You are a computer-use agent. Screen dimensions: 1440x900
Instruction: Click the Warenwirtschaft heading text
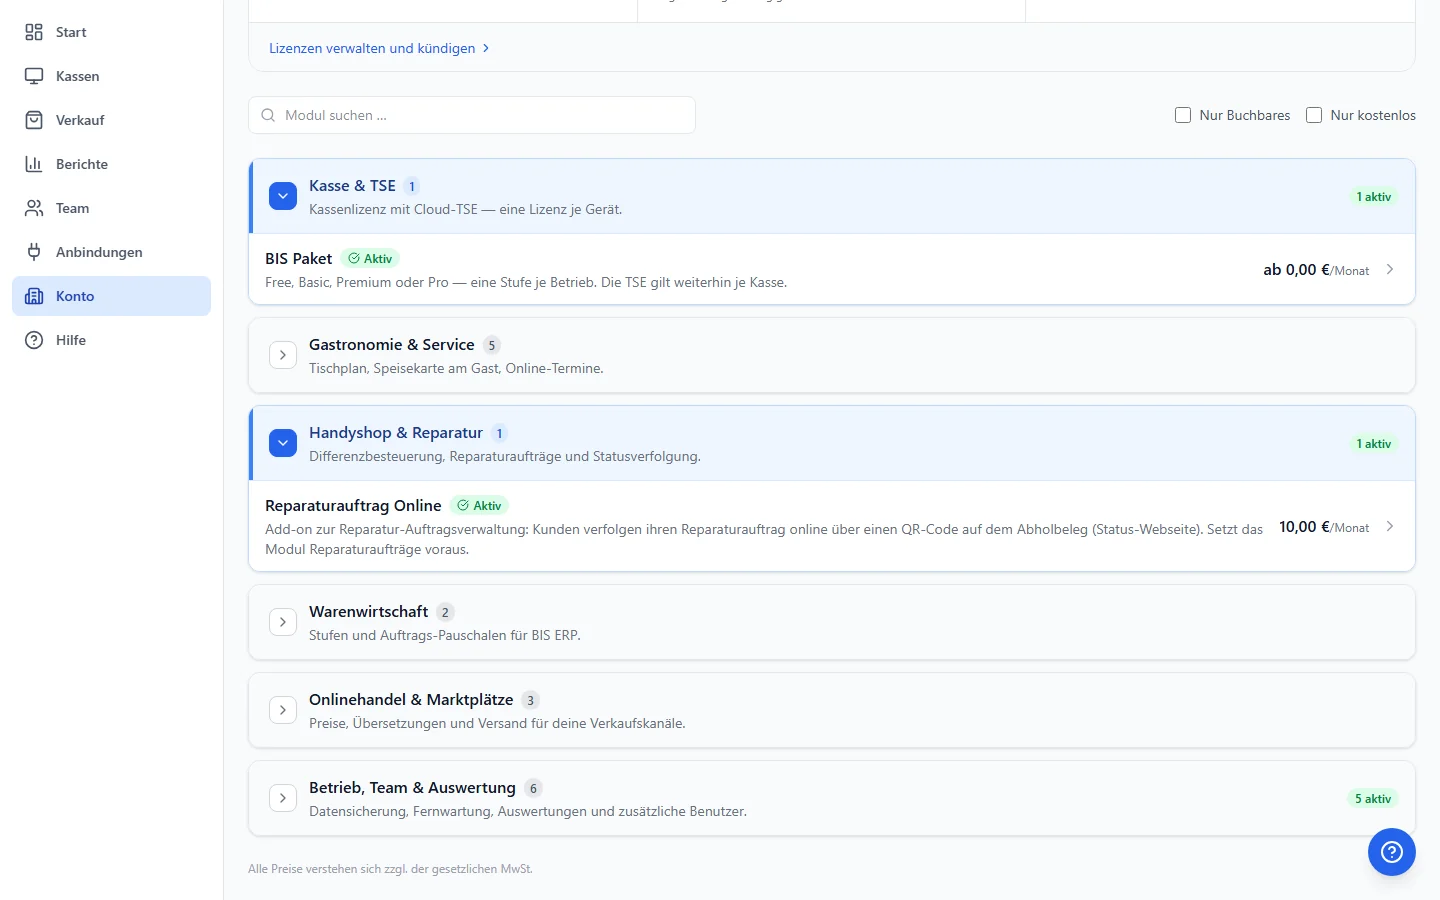coord(369,611)
